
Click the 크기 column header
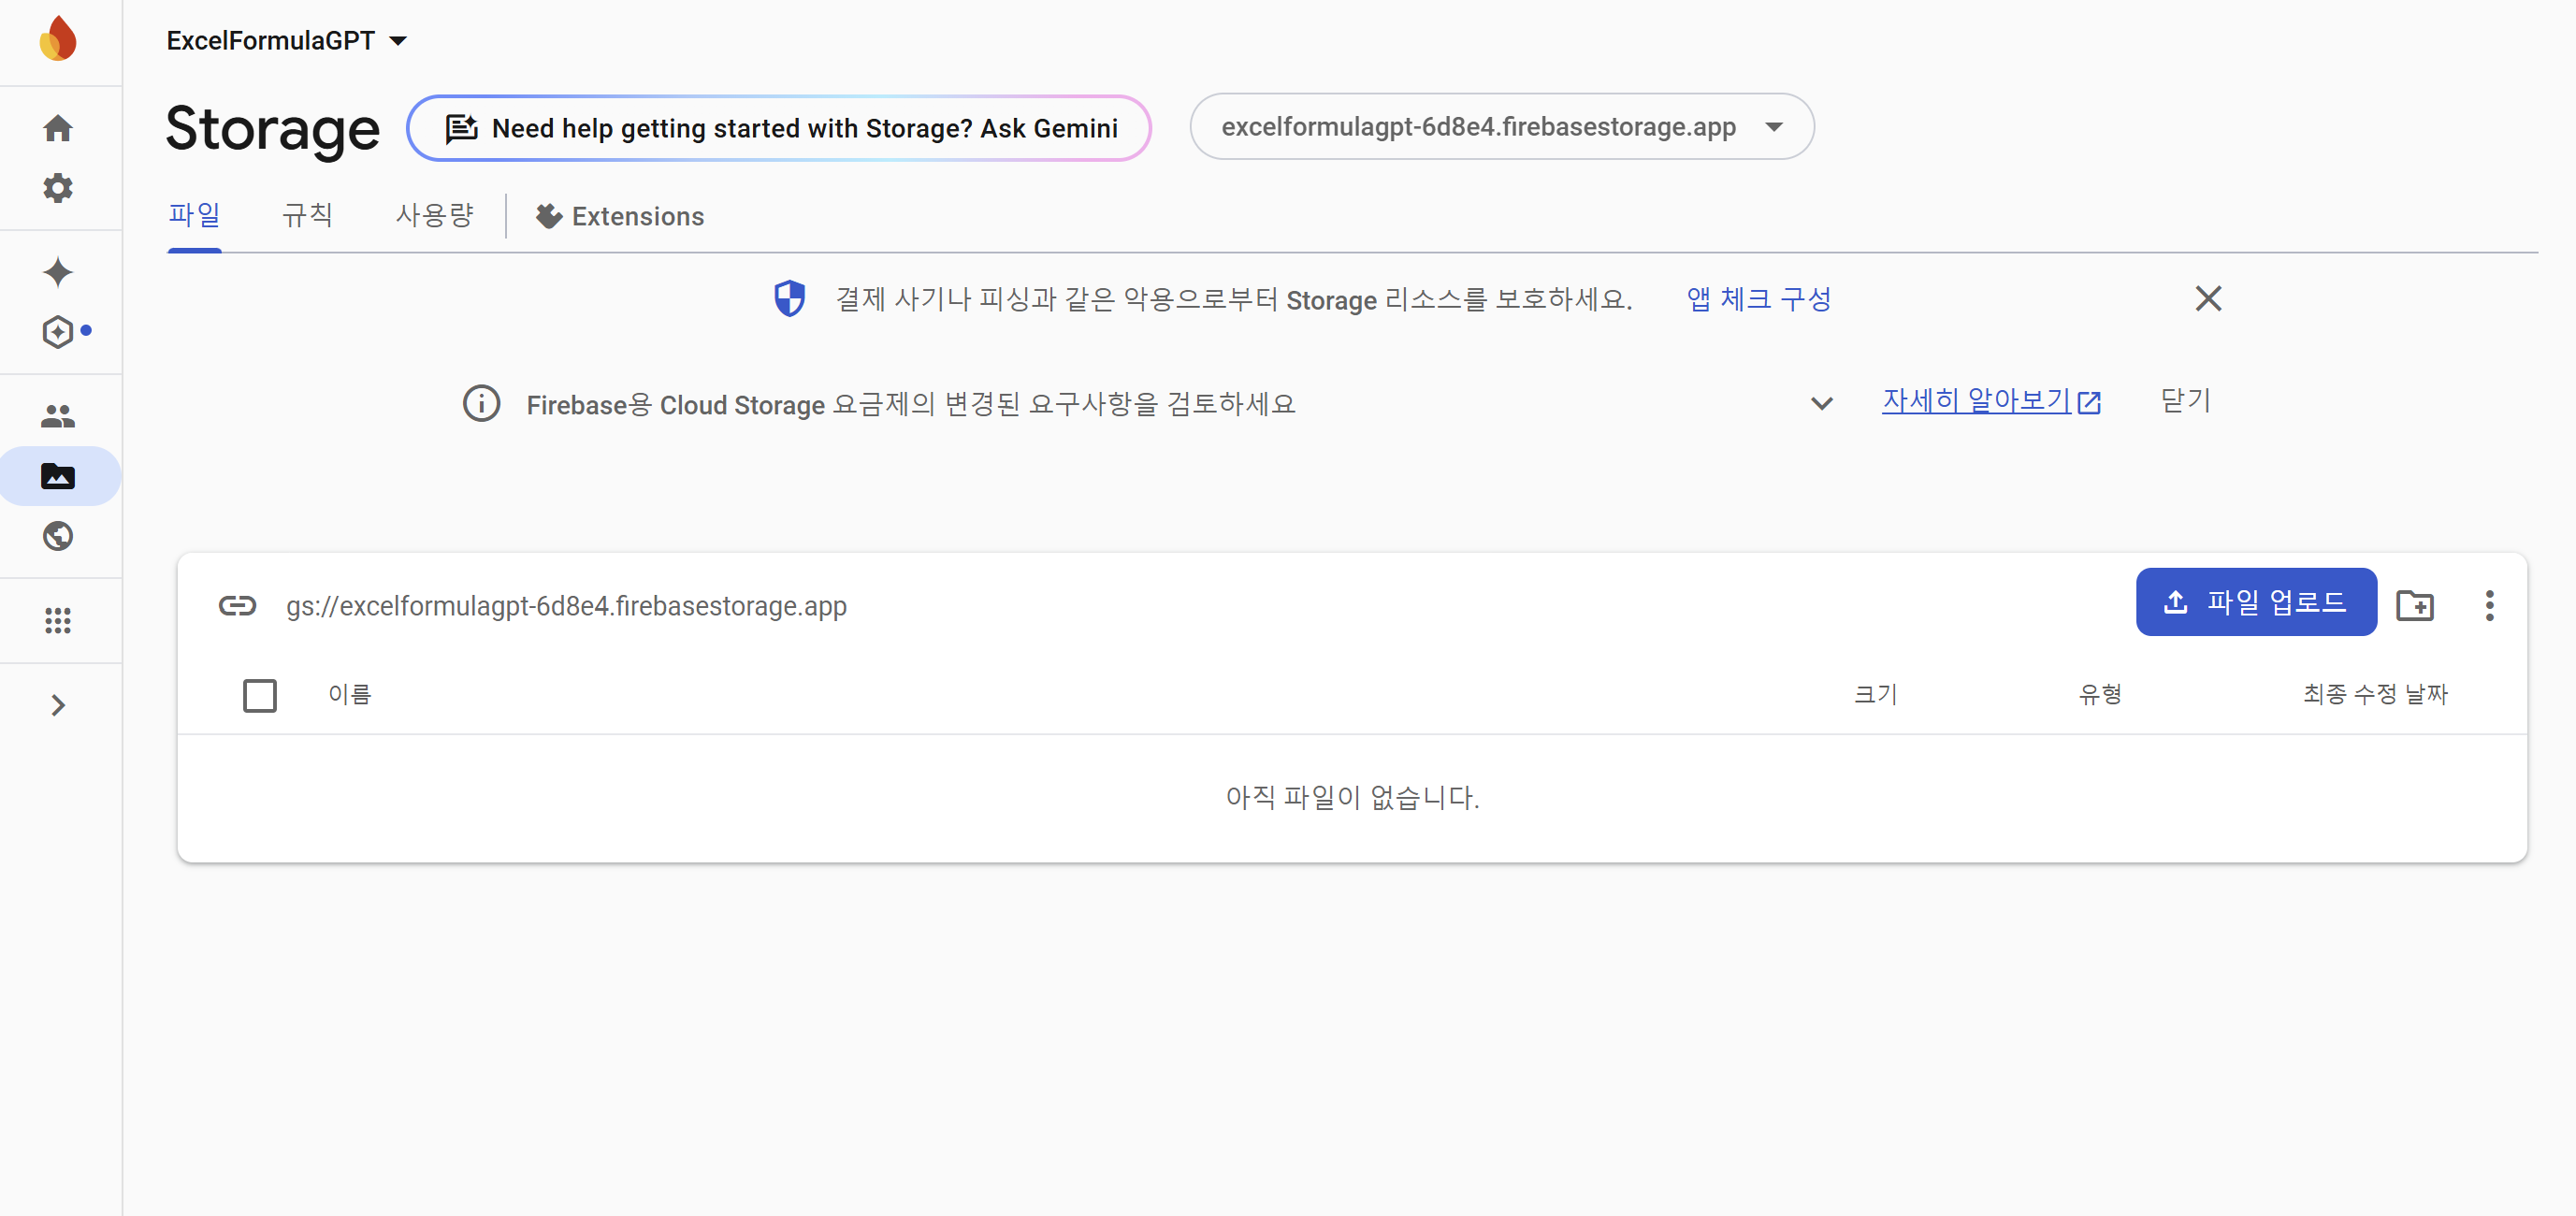pyautogui.click(x=1876, y=694)
